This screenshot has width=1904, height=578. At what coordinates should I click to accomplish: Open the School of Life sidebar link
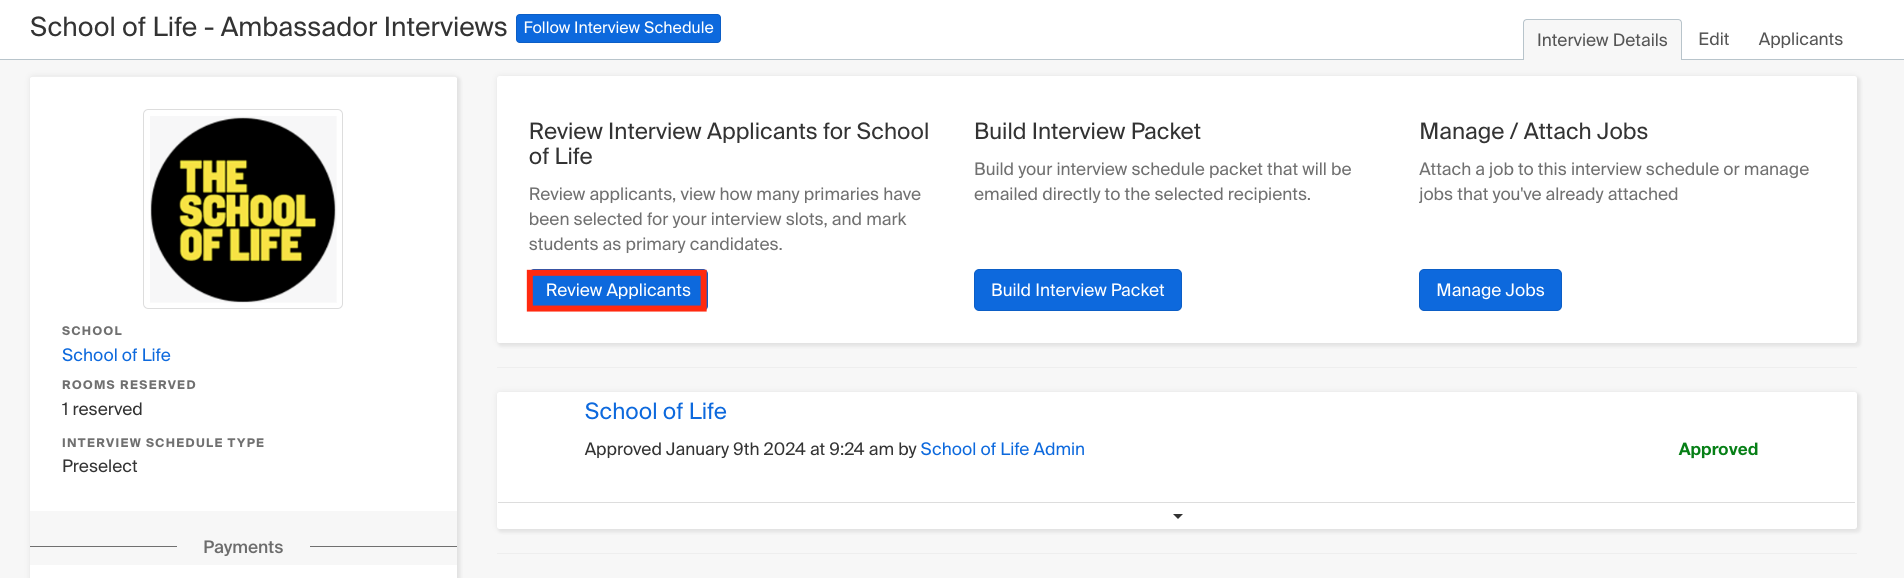tap(116, 355)
